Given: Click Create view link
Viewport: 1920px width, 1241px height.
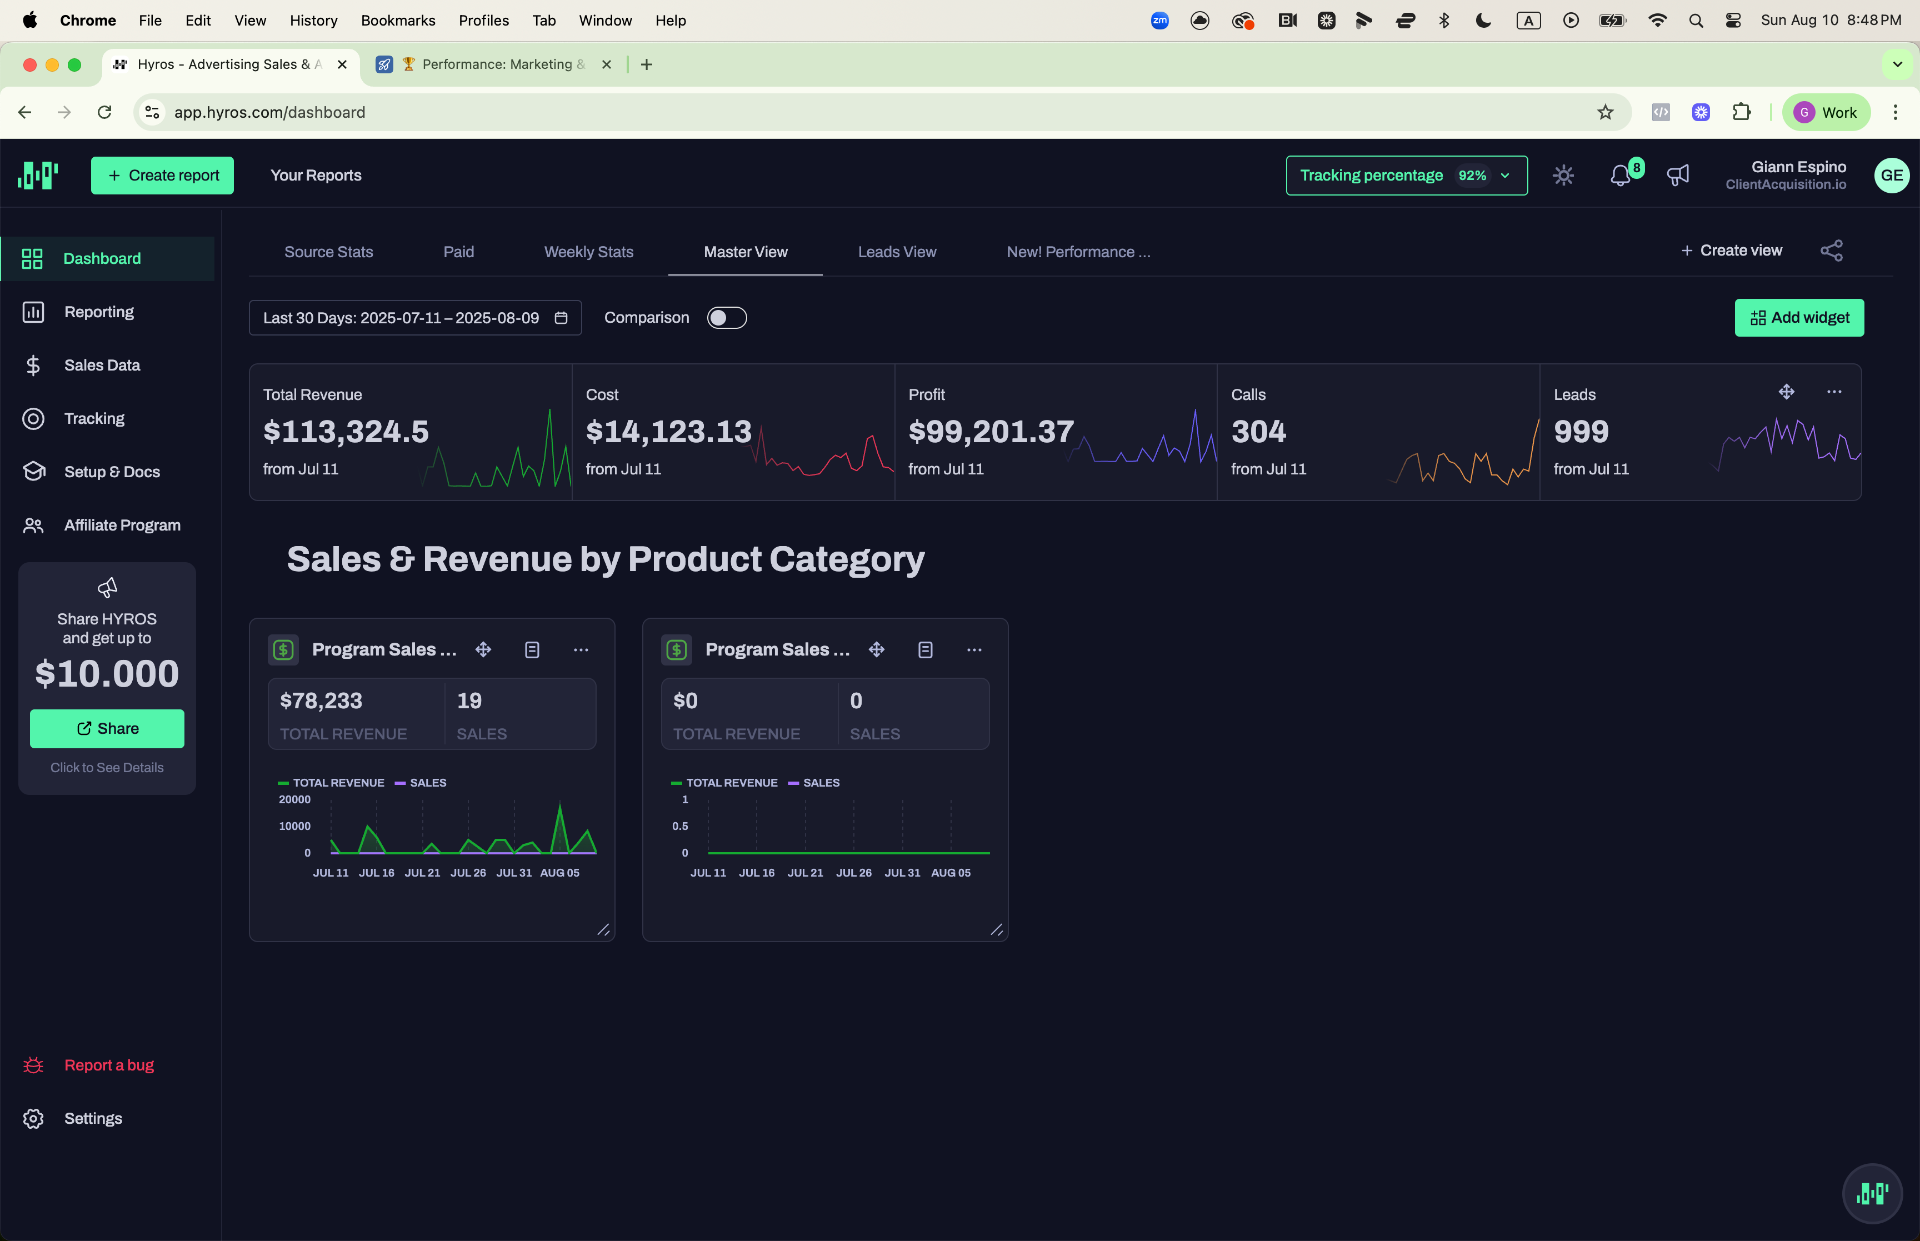Looking at the screenshot, I should point(1731,251).
